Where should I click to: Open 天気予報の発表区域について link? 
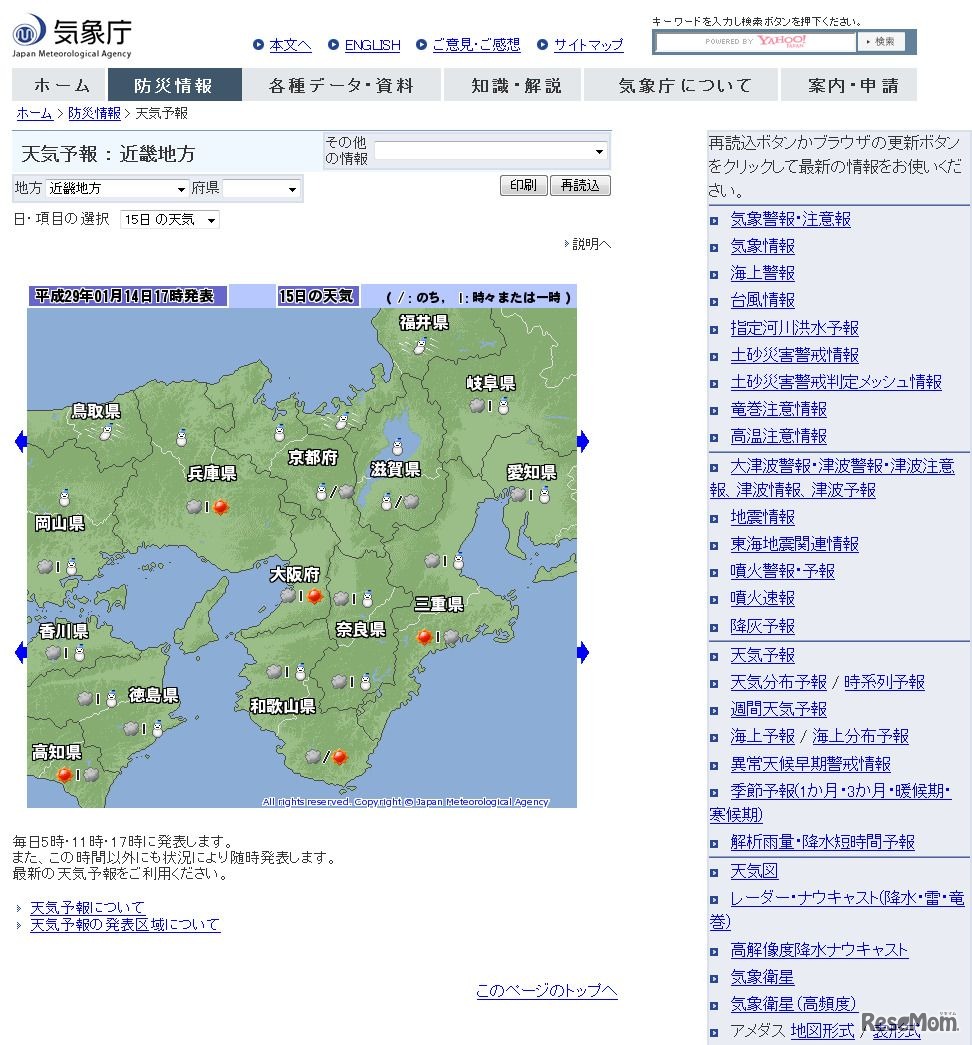pos(125,925)
